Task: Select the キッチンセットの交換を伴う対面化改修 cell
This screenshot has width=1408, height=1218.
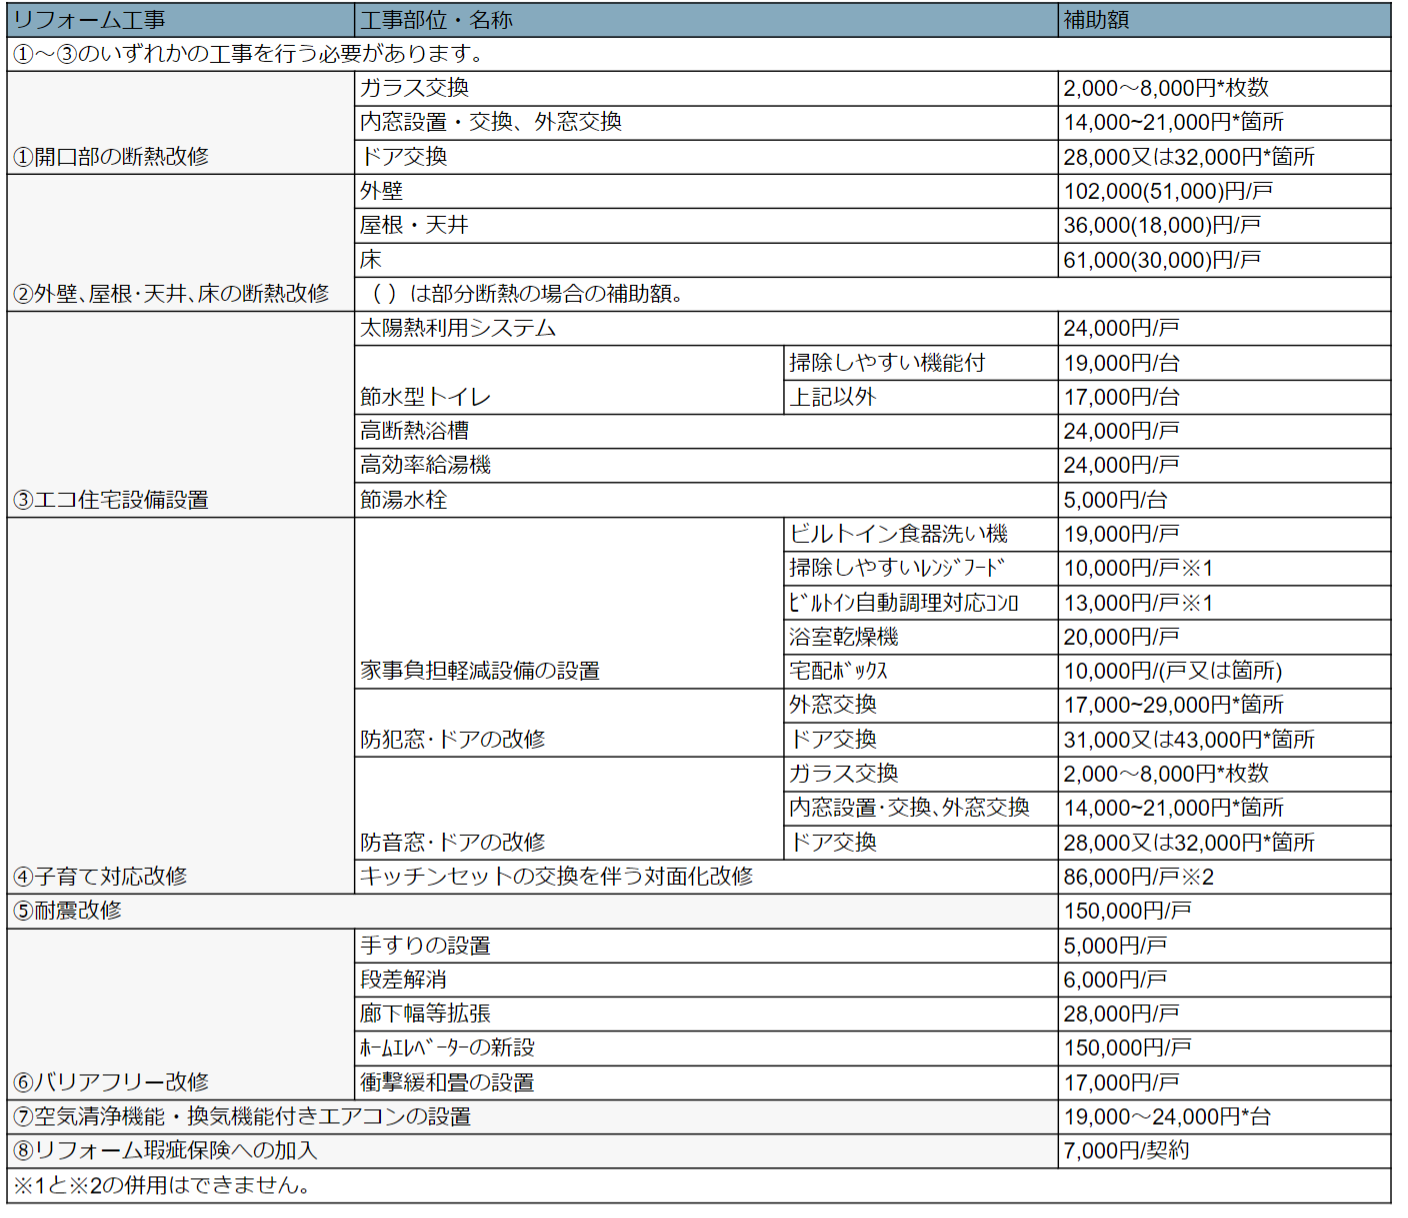Action: [x=705, y=877]
